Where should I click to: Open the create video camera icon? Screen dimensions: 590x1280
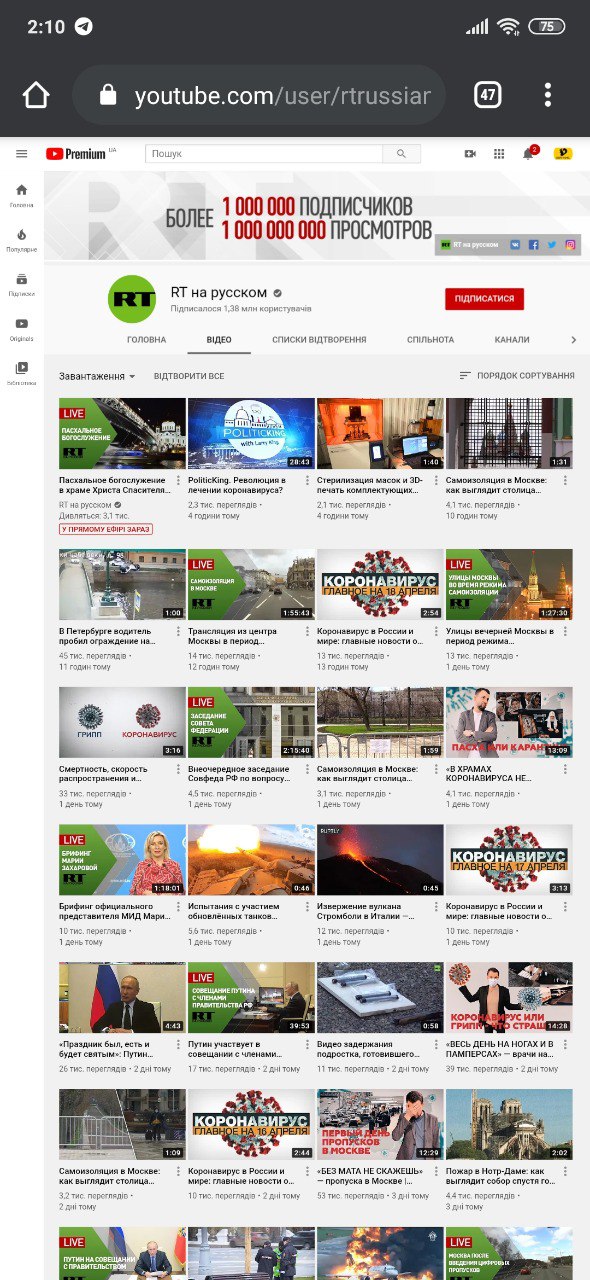pos(470,154)
